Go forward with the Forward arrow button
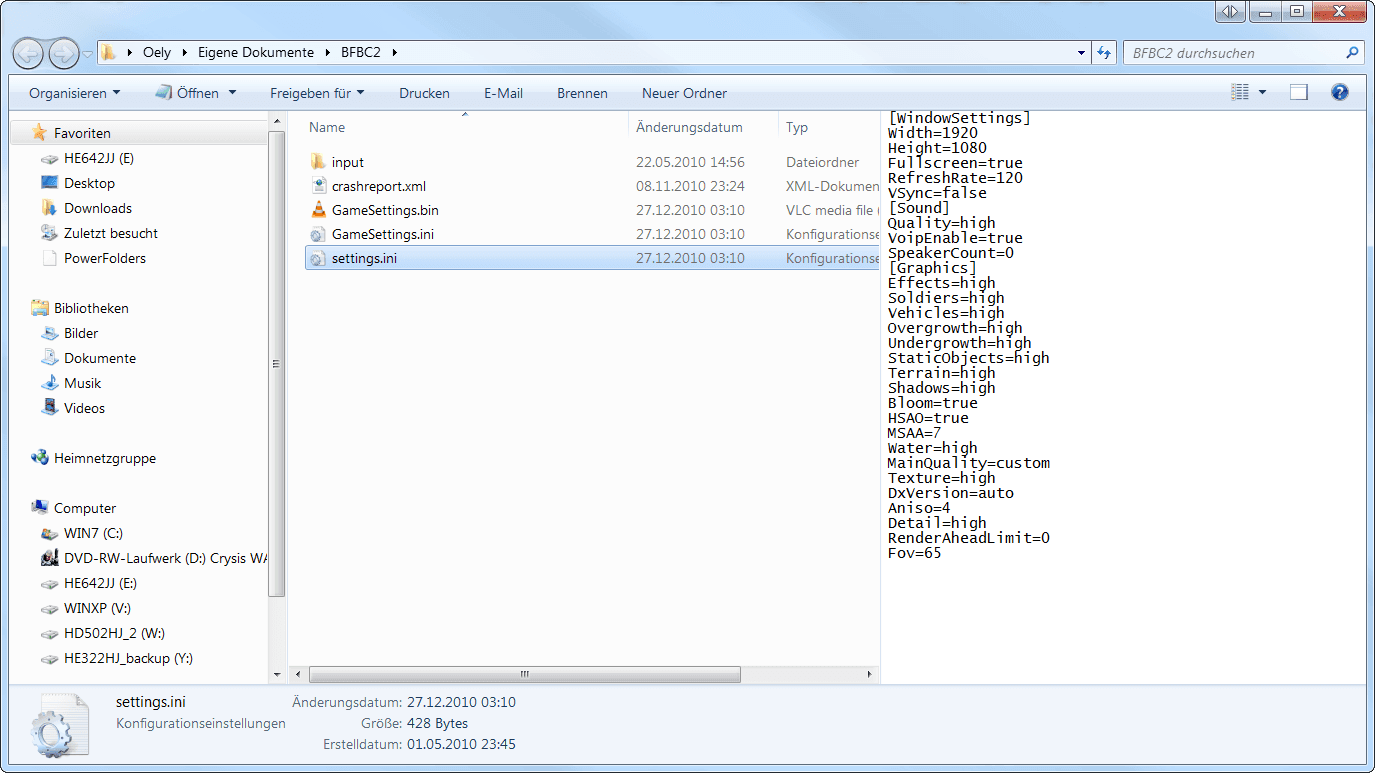This screenshot has width=1375, height=773. click(63, 53)
